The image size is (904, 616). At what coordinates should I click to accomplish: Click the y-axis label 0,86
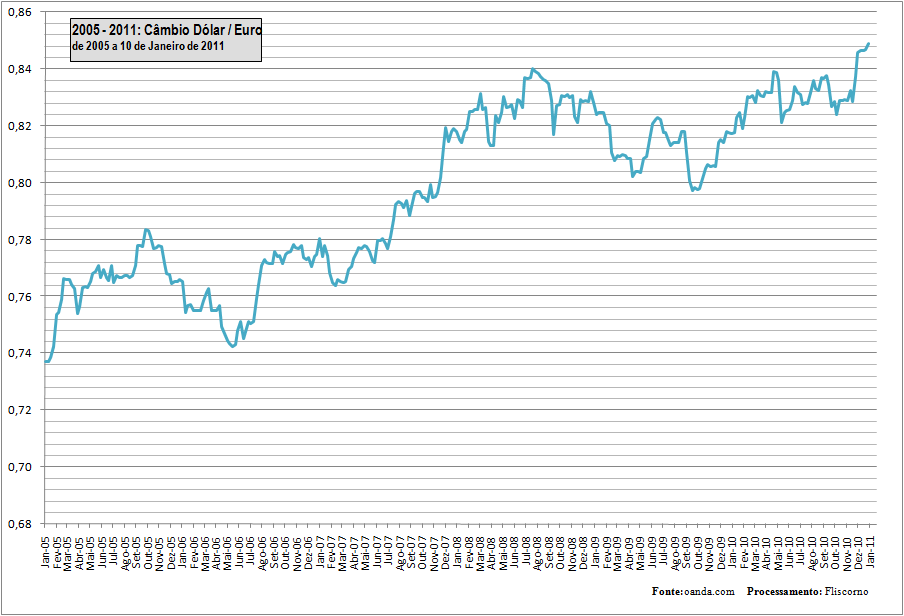coord(20,12)
